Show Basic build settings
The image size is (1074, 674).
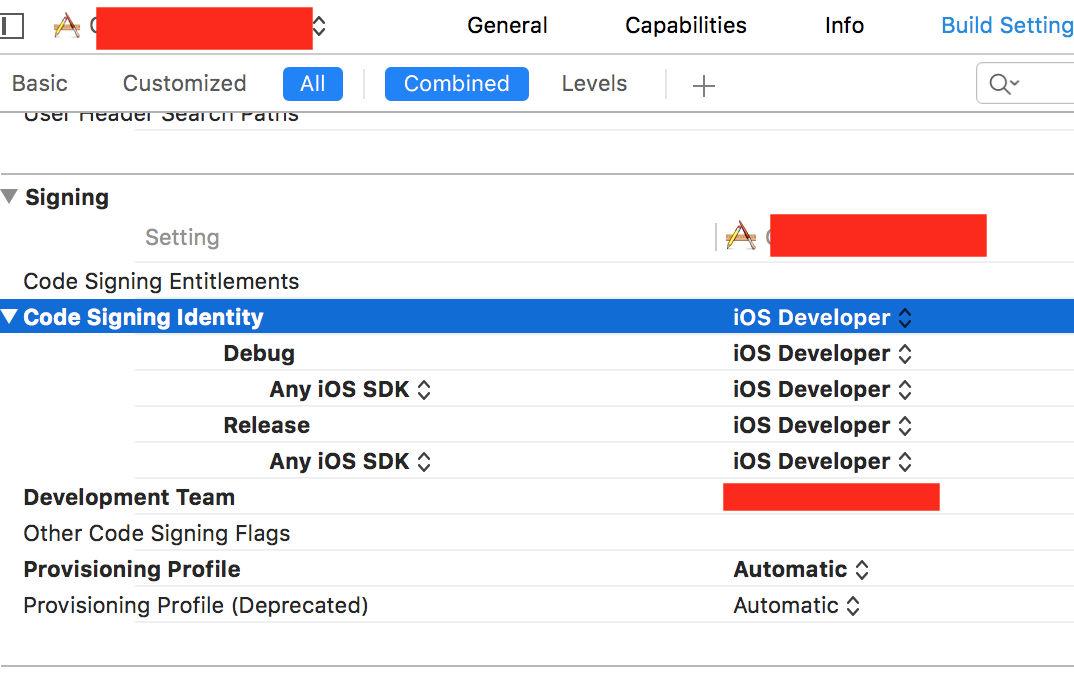click(x=40, y=84)
